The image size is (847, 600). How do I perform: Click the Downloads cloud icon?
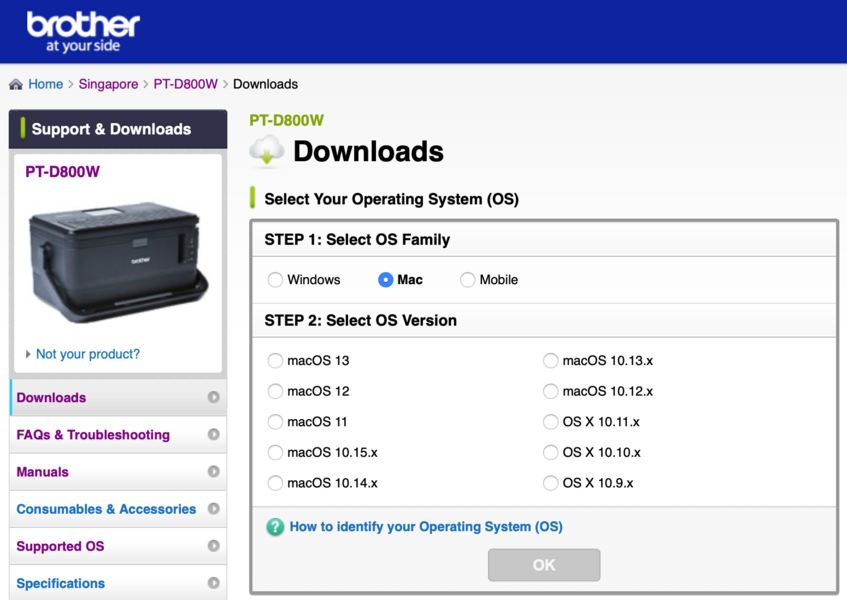click(x=267, y=151)
